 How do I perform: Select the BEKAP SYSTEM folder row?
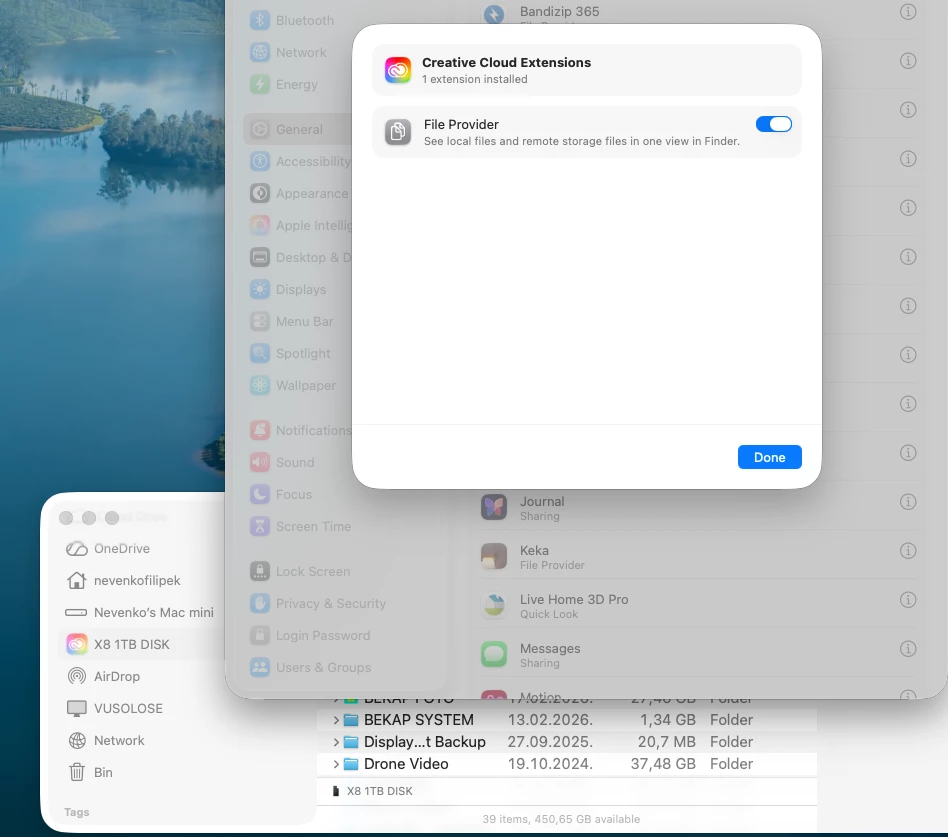point(567,720)
